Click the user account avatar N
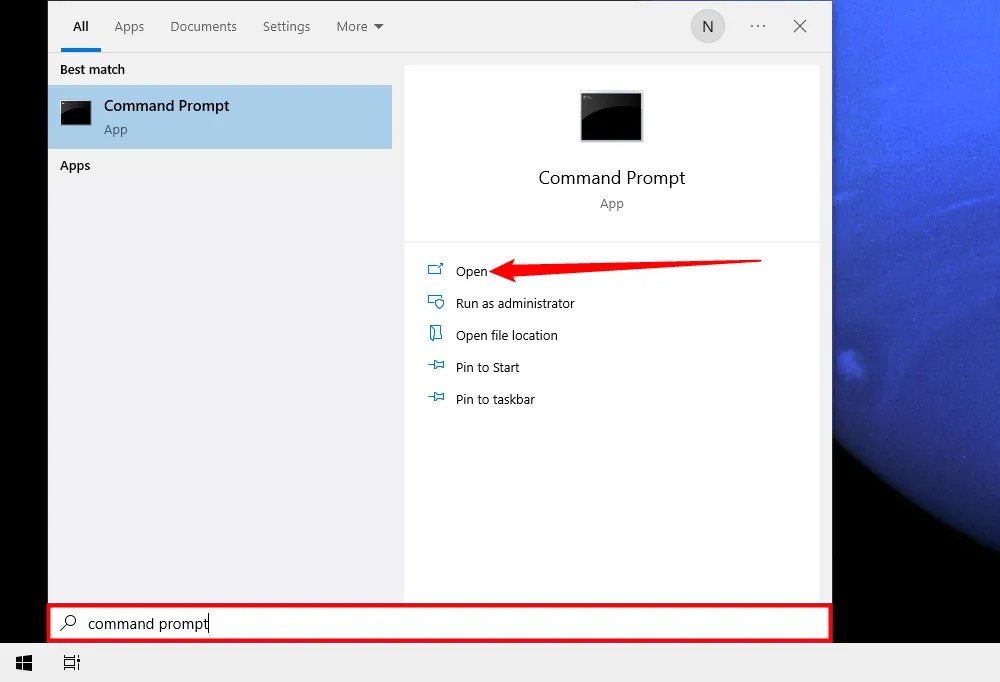The height and width of the screenshot is (682, 1000). point(708,26)
